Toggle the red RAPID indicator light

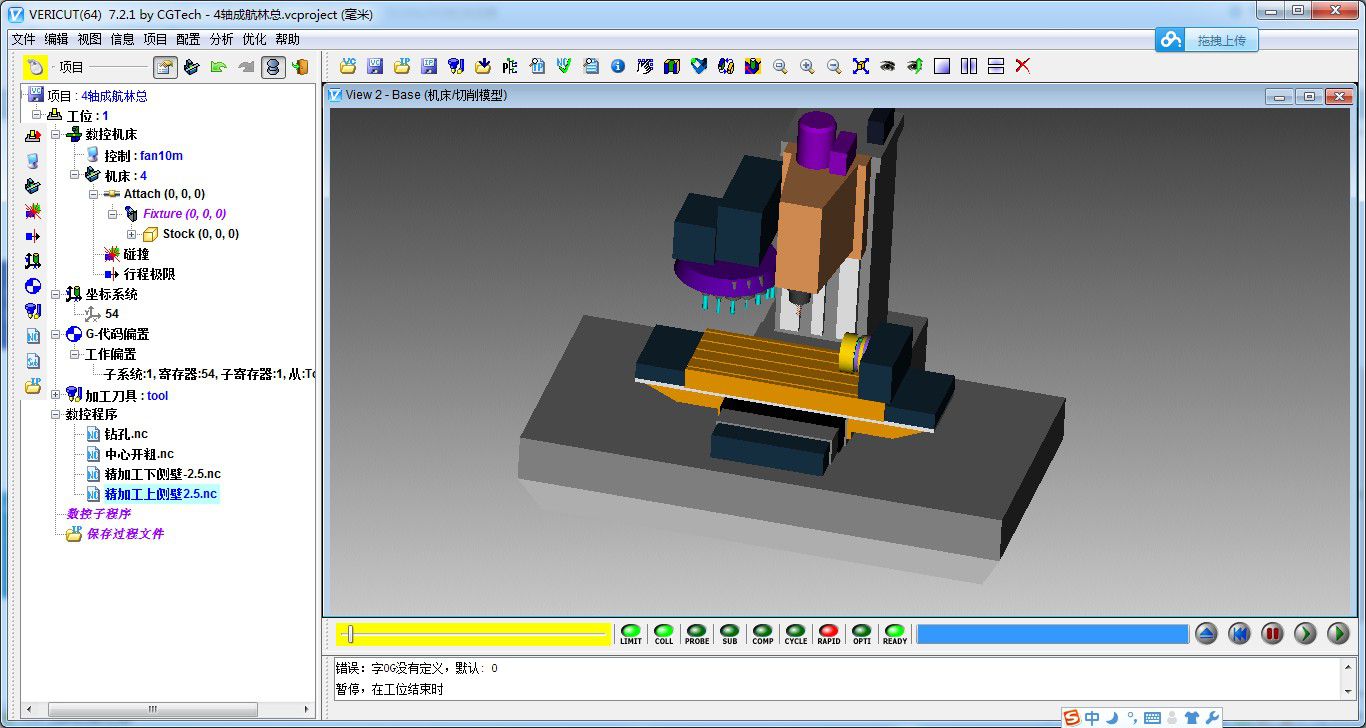(x=829, y=634)
